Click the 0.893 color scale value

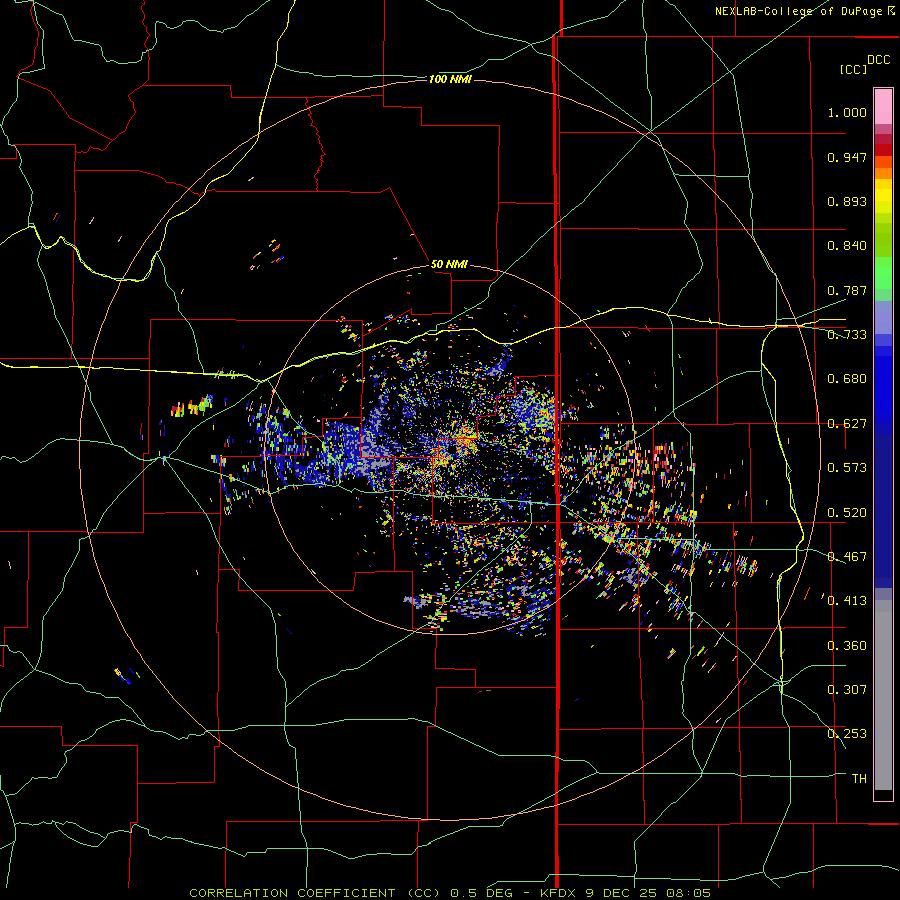(847, 201)
